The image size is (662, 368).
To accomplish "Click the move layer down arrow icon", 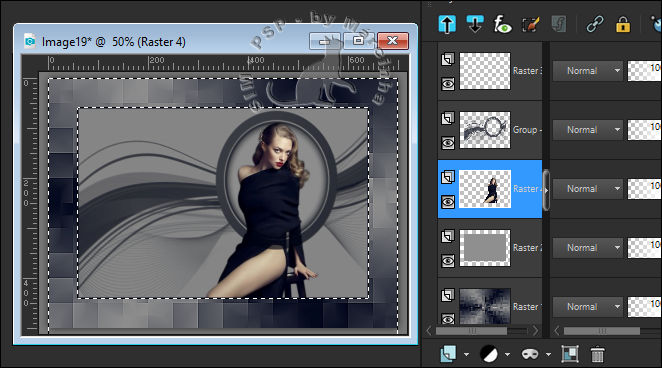I will click(x=475, y=24).
